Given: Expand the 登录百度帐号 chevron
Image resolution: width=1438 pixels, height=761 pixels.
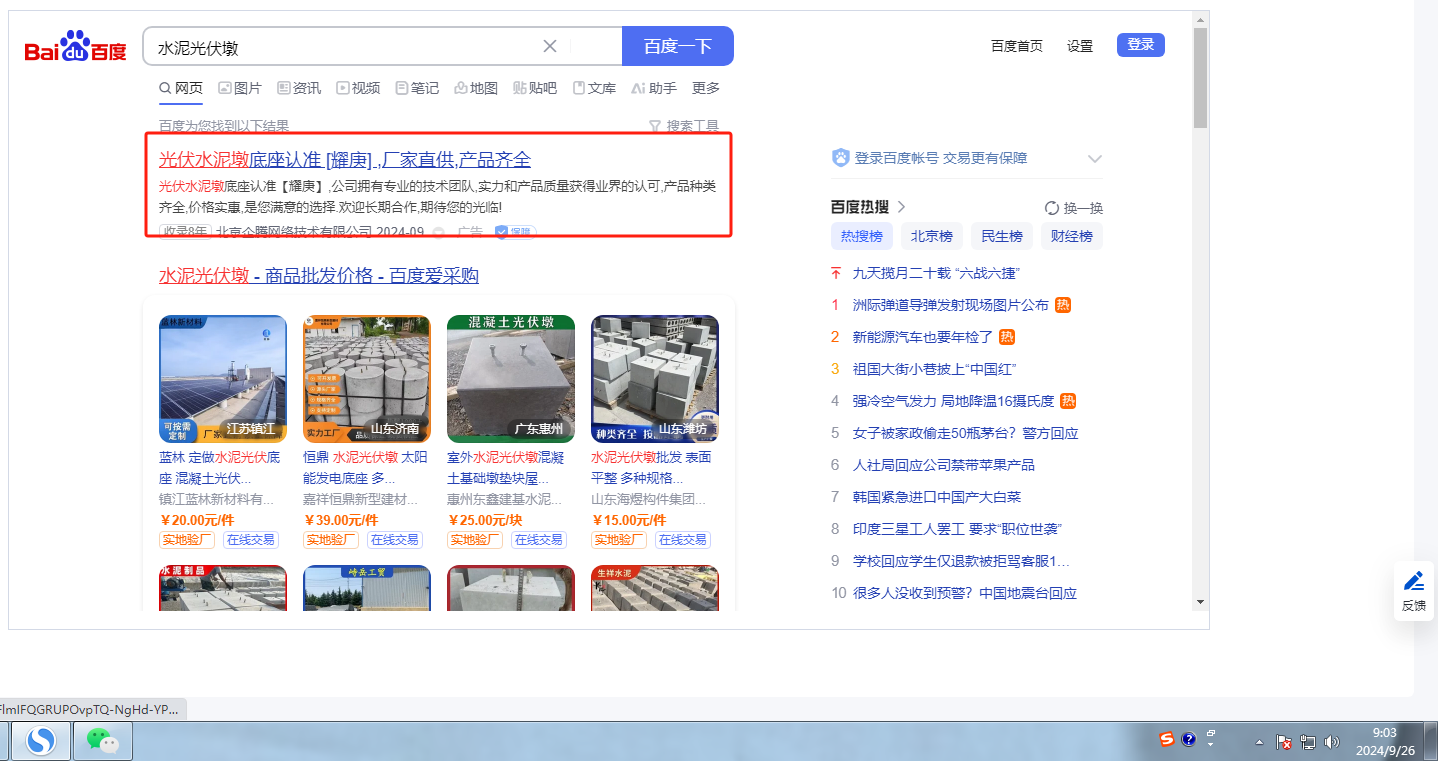Looking at the screenshot, I should (x=1095, y=158).
